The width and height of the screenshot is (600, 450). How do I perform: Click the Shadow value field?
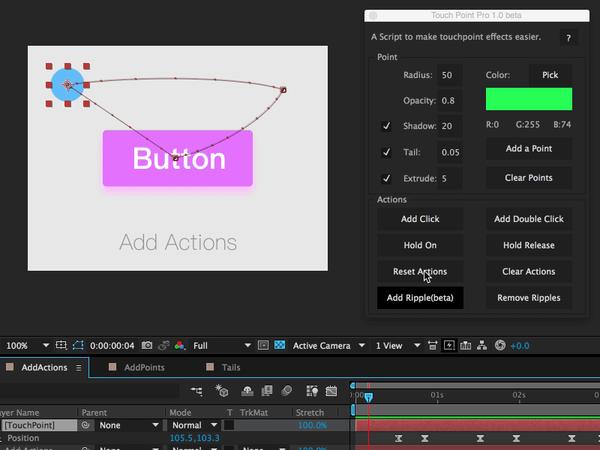point(450,126)
